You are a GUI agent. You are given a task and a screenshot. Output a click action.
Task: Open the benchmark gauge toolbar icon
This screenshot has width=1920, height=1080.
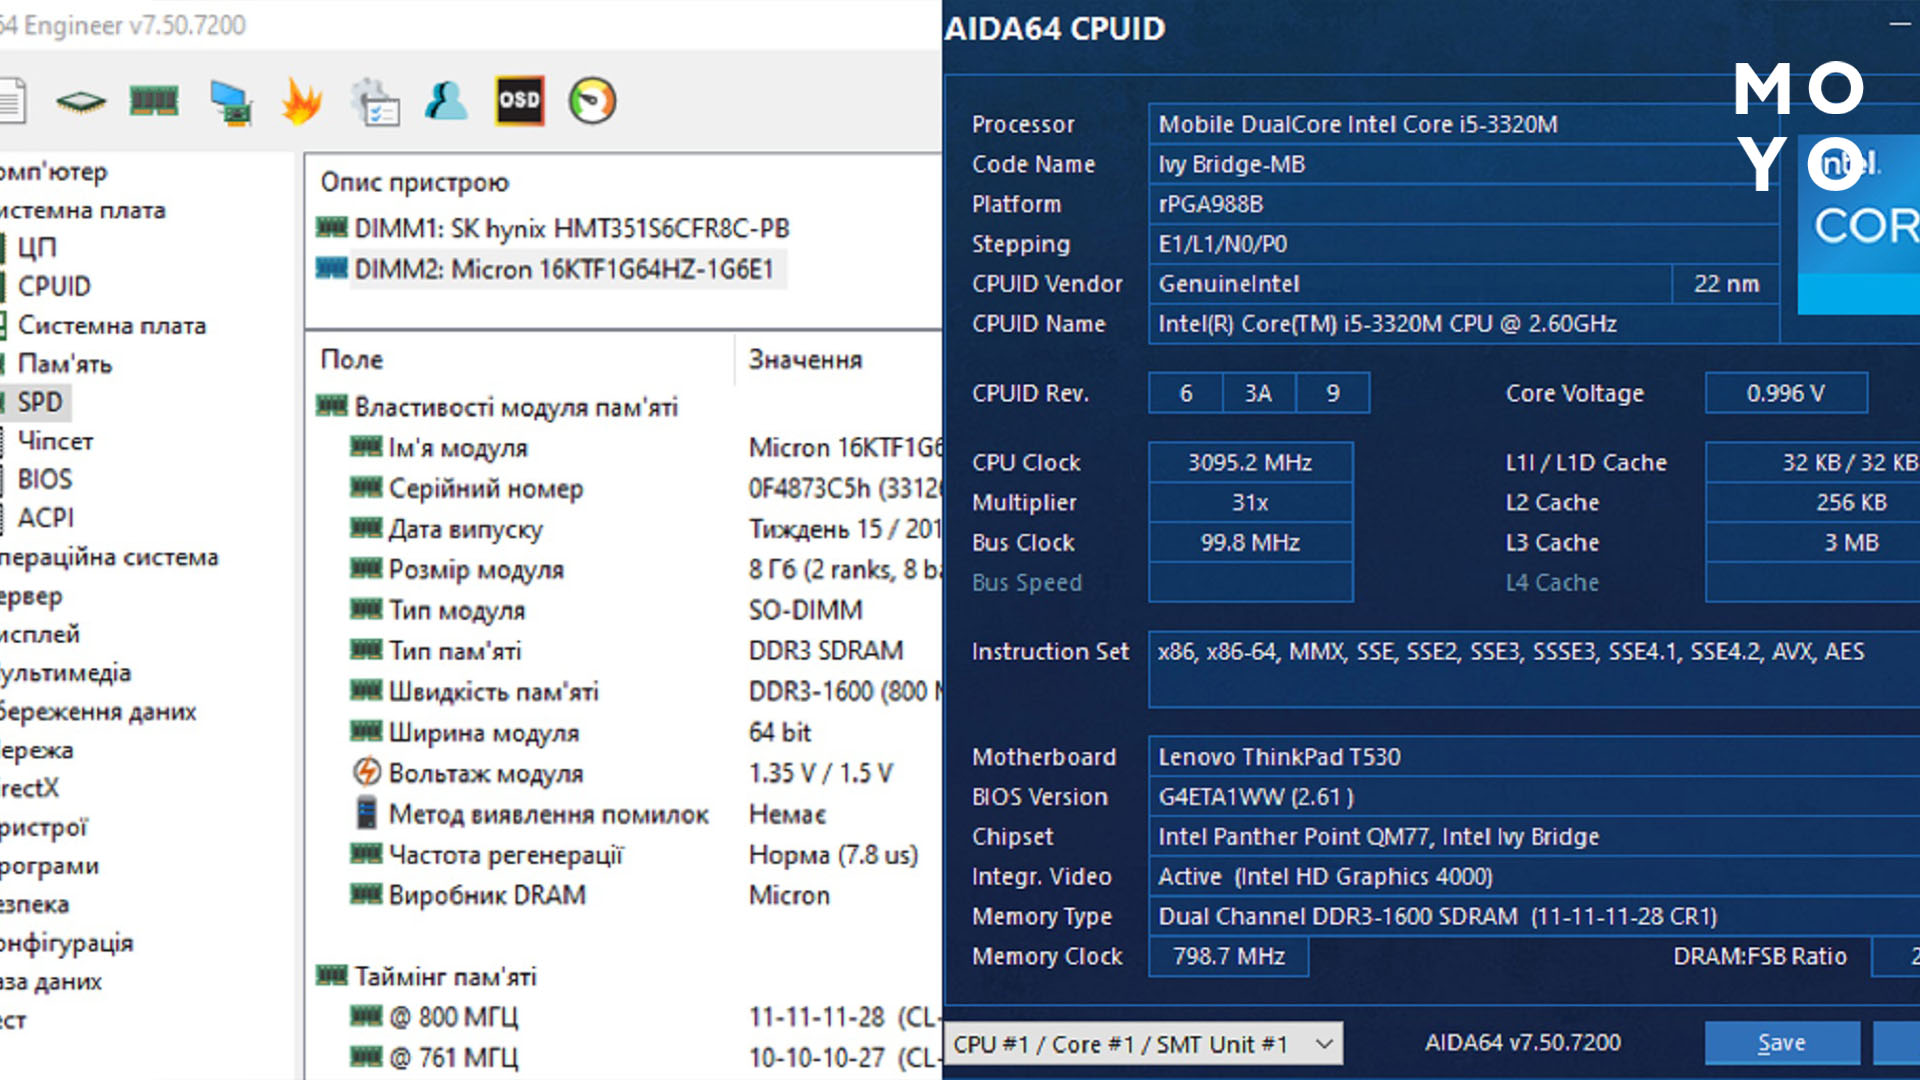click(x=593, y=101)
